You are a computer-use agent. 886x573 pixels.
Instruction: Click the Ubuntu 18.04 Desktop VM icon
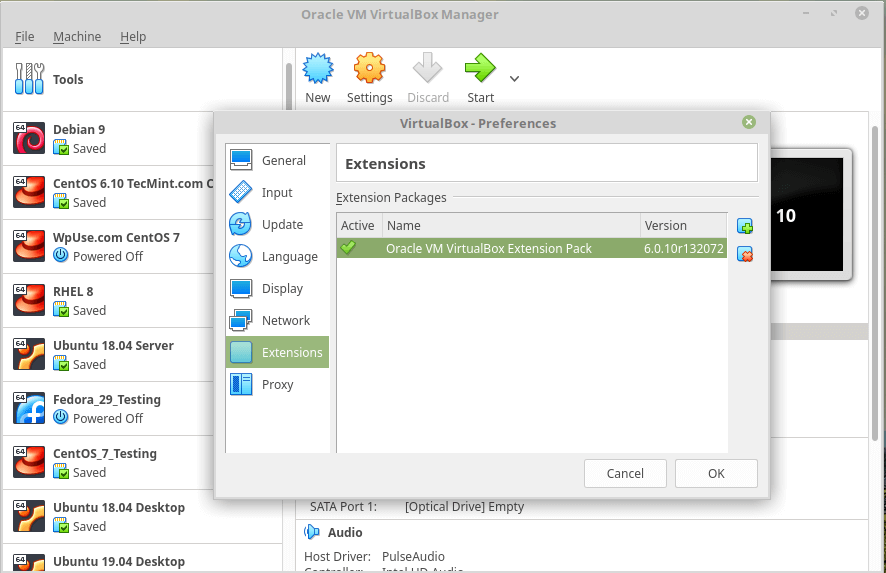coord(29,516)
